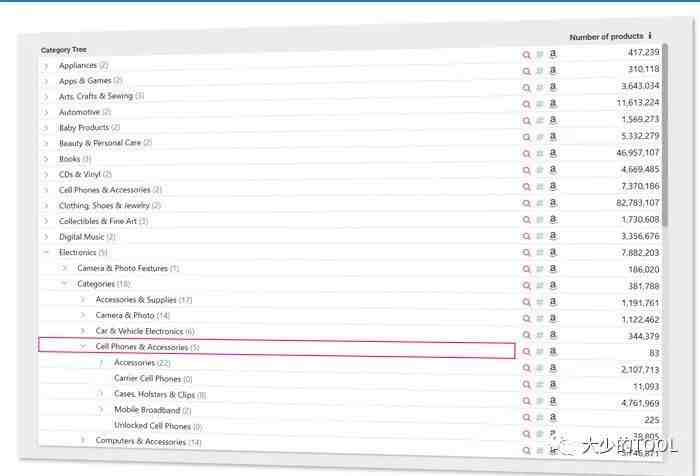Click the Amazon icon in the Categories row

pyautogui.click(x=553, y=285)
